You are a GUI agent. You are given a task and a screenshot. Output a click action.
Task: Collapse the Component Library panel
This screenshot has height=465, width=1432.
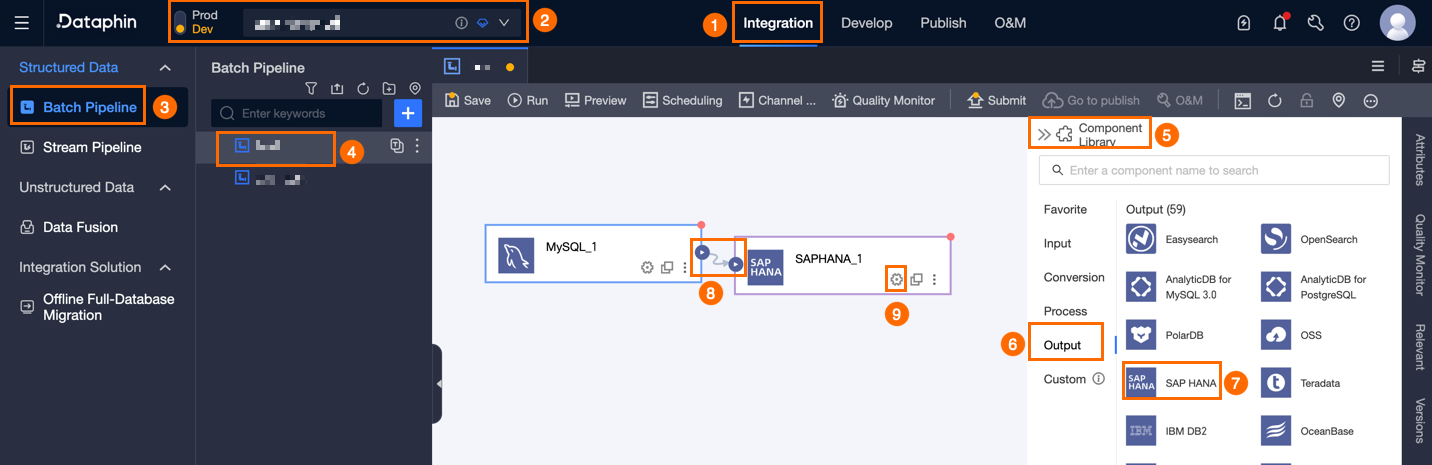[1044, 134]
